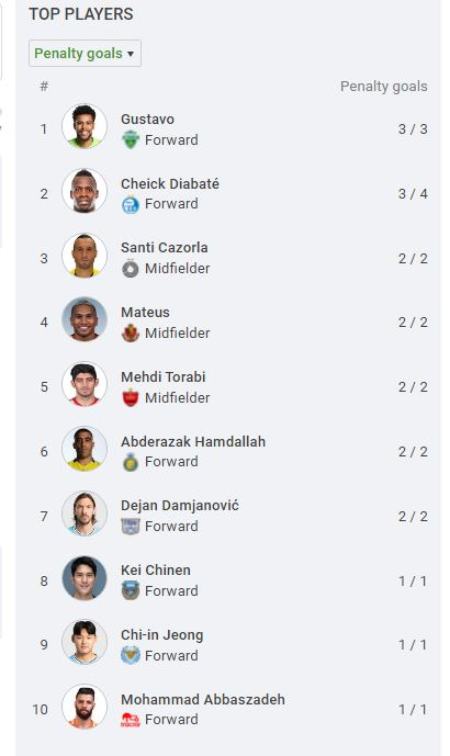This screenshot has height=756, width=450.
Task: Click Mohammad Abbaszadeh's name link
Action: (203, 700)
